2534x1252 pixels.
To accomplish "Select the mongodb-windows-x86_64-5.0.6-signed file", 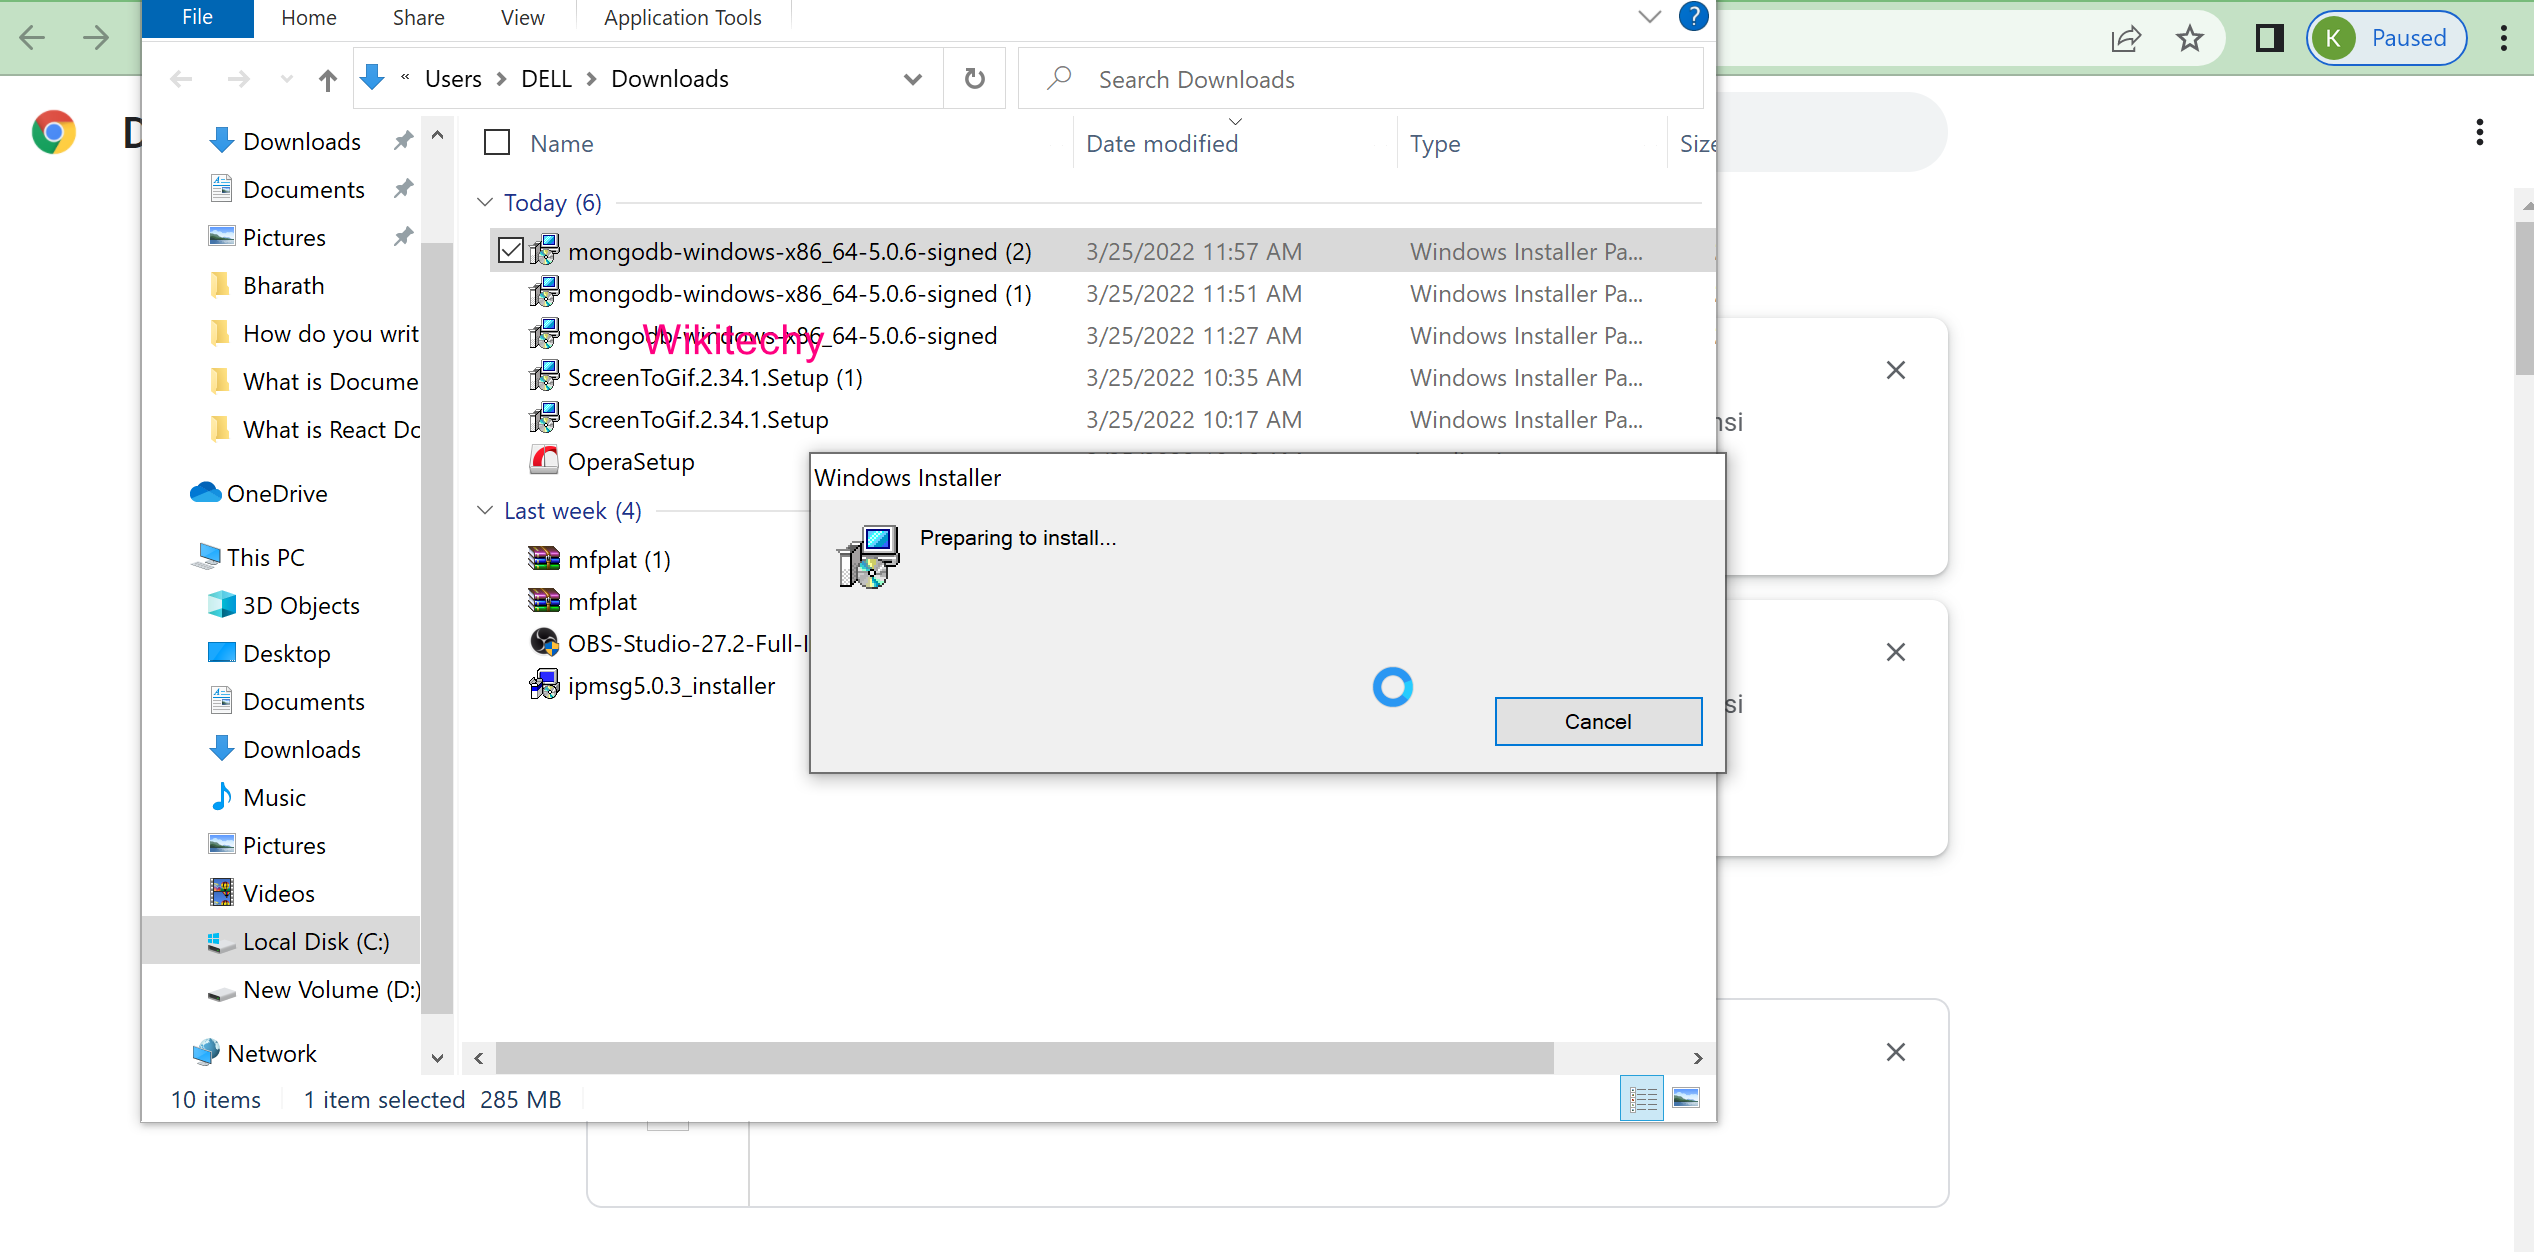I will coord(782,335).
